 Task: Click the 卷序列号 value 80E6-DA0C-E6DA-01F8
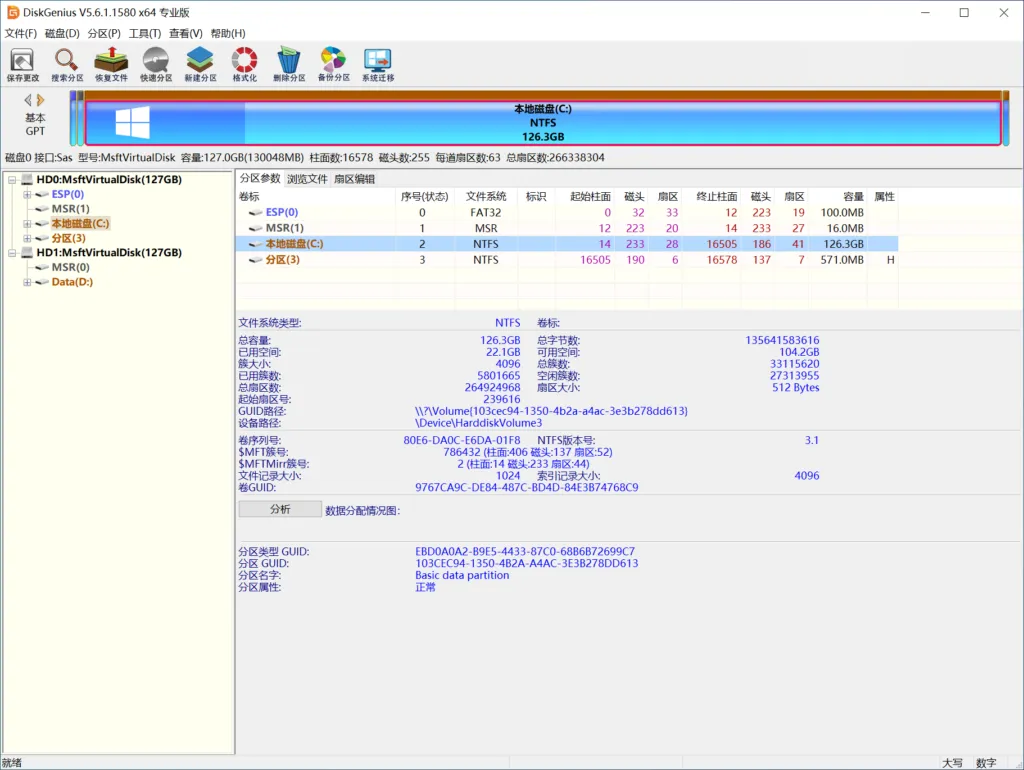(x=462, y=440)
